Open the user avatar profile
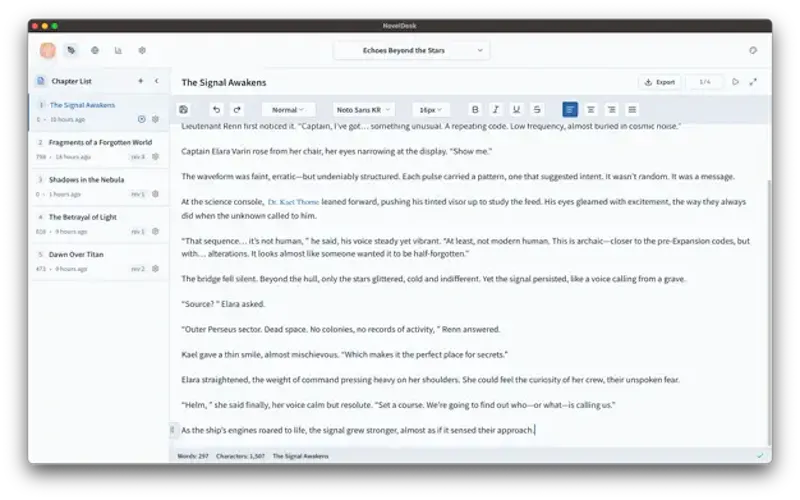Viewport: 800px width, 500px height. (48, 51)
